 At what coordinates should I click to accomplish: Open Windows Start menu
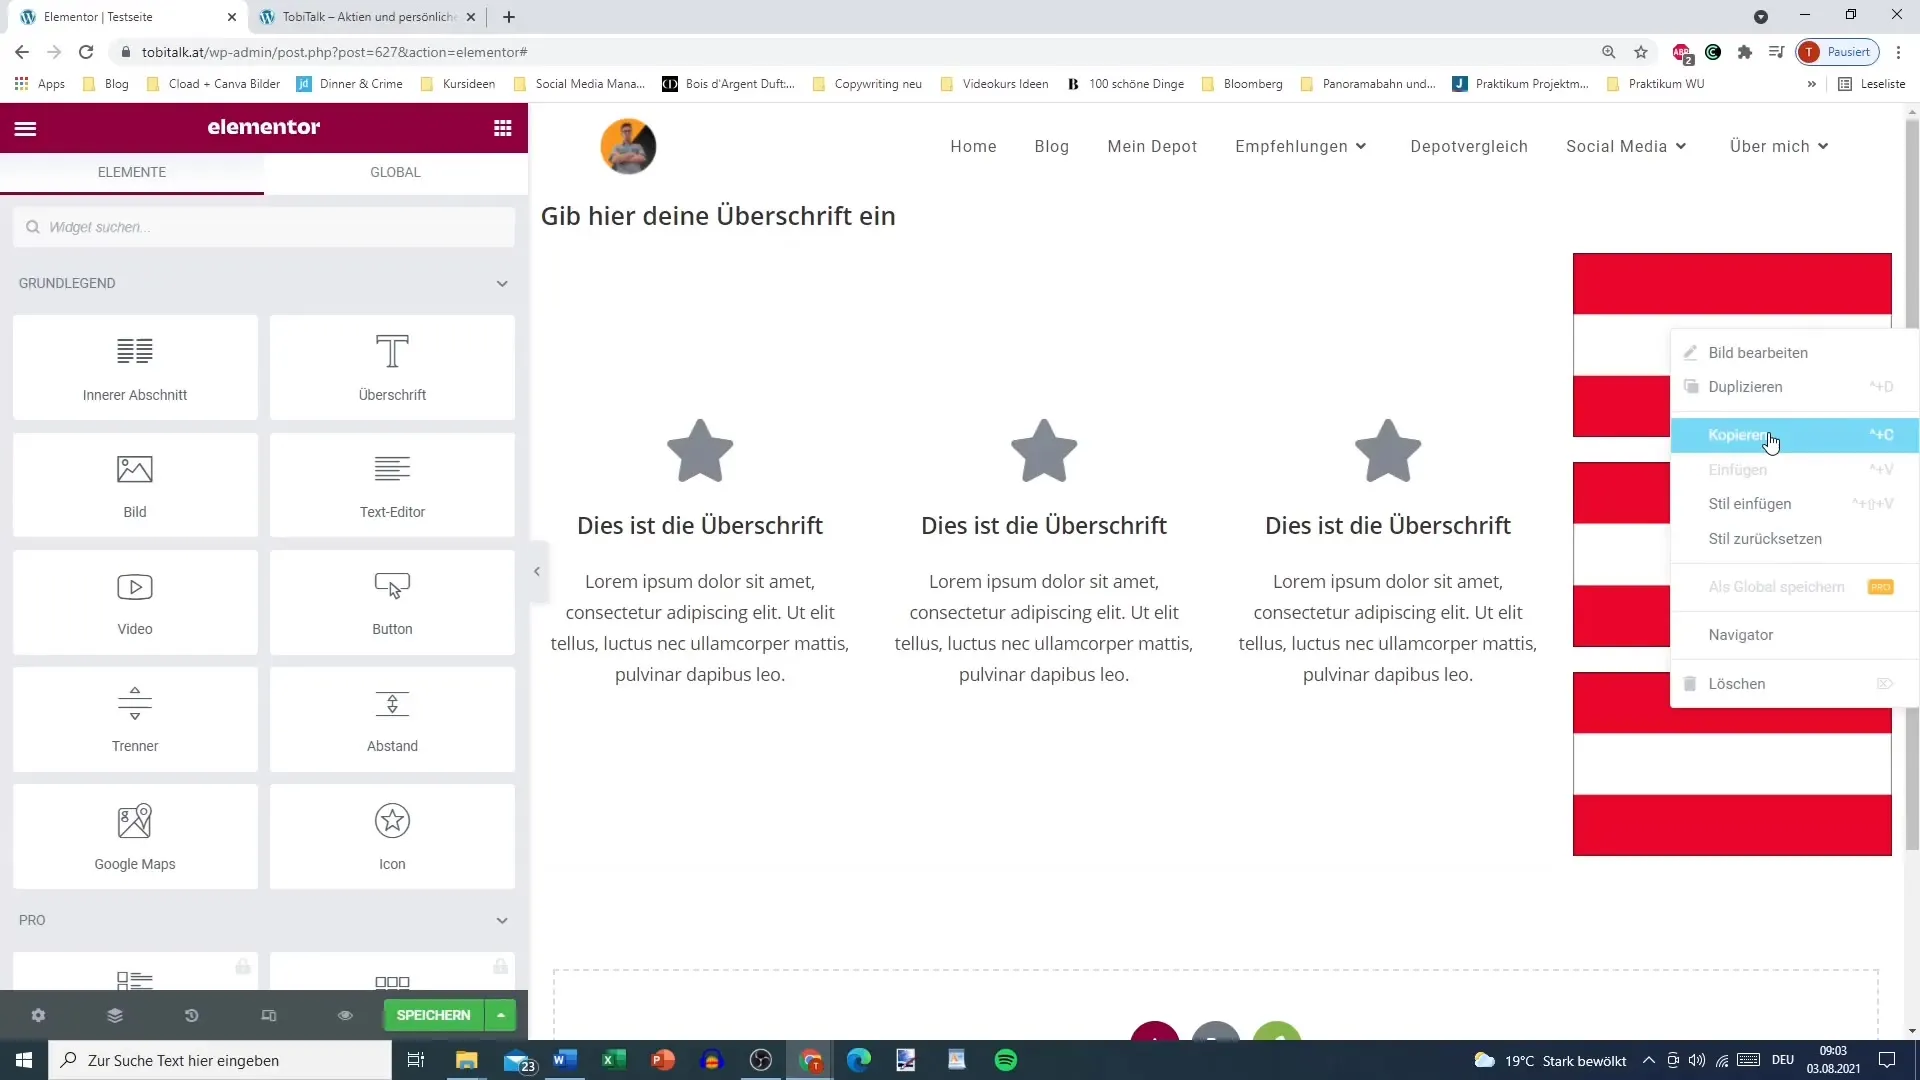[24, 1060]
